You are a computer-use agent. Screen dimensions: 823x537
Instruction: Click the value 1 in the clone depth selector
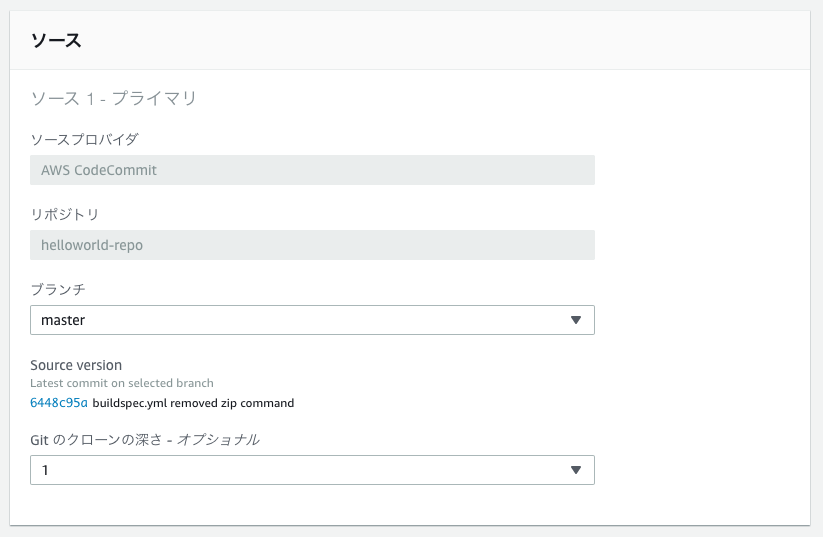[45, 470]
